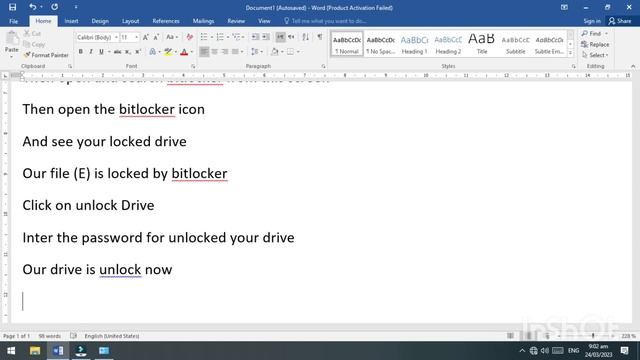Open the Paste options arrow
This screenshot has height=360, width=640.
pyautogui.click(x=11, y=56)
